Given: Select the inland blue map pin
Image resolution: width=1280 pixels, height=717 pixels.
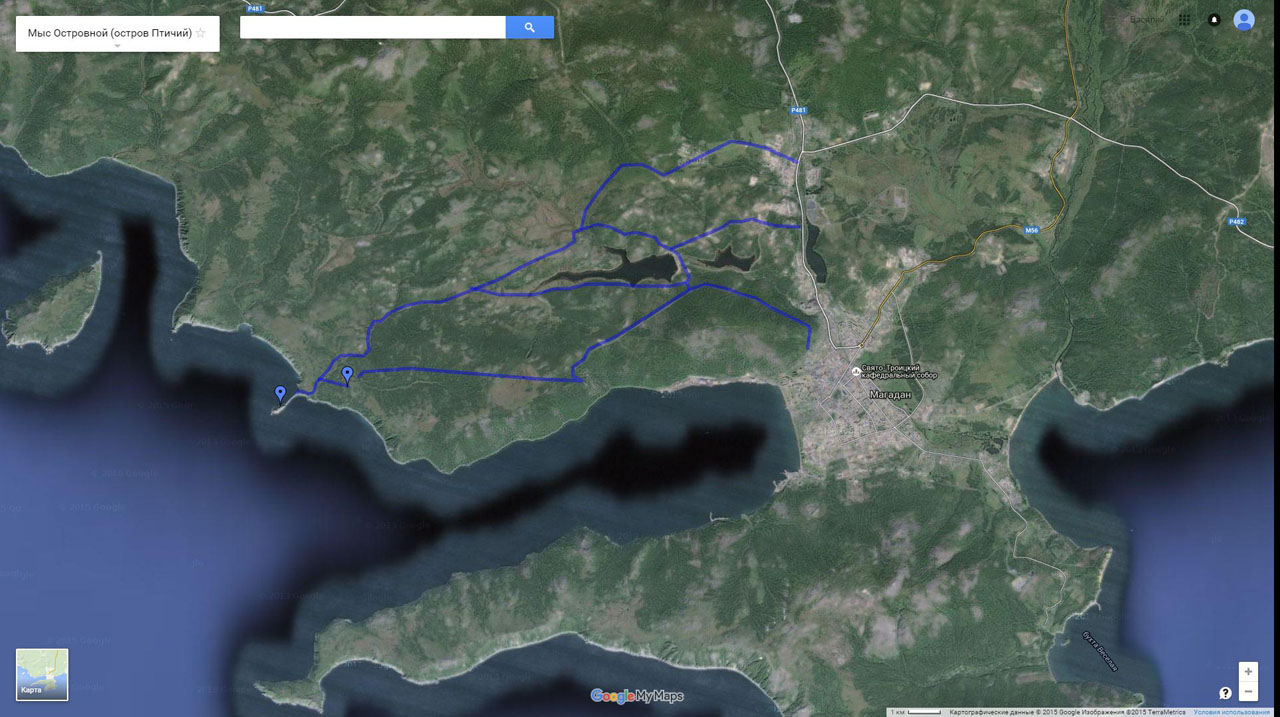Looking at the screenshot, I should (x=347, y=375).
